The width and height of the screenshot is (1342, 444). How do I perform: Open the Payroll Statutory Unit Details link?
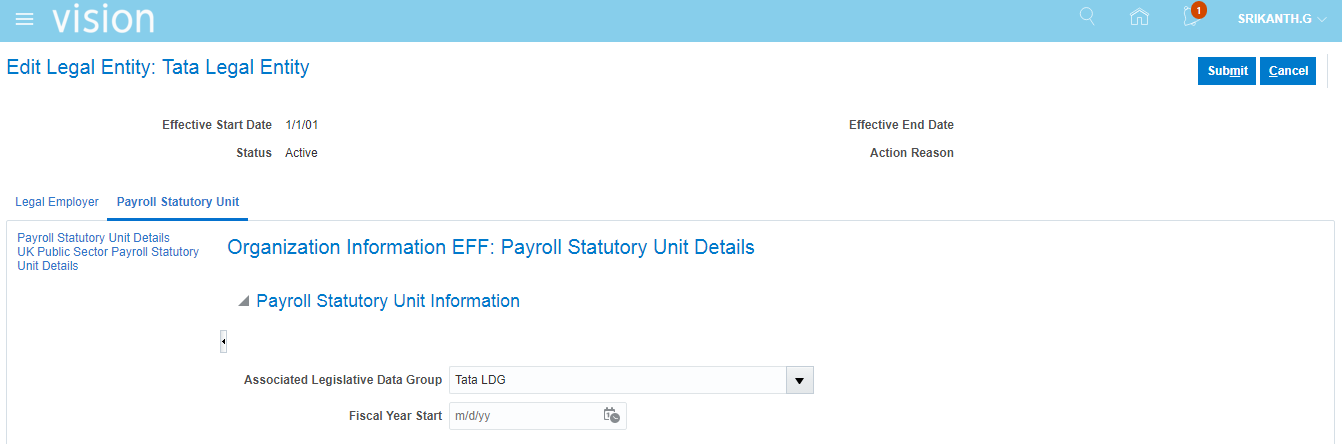click(93, 238)
